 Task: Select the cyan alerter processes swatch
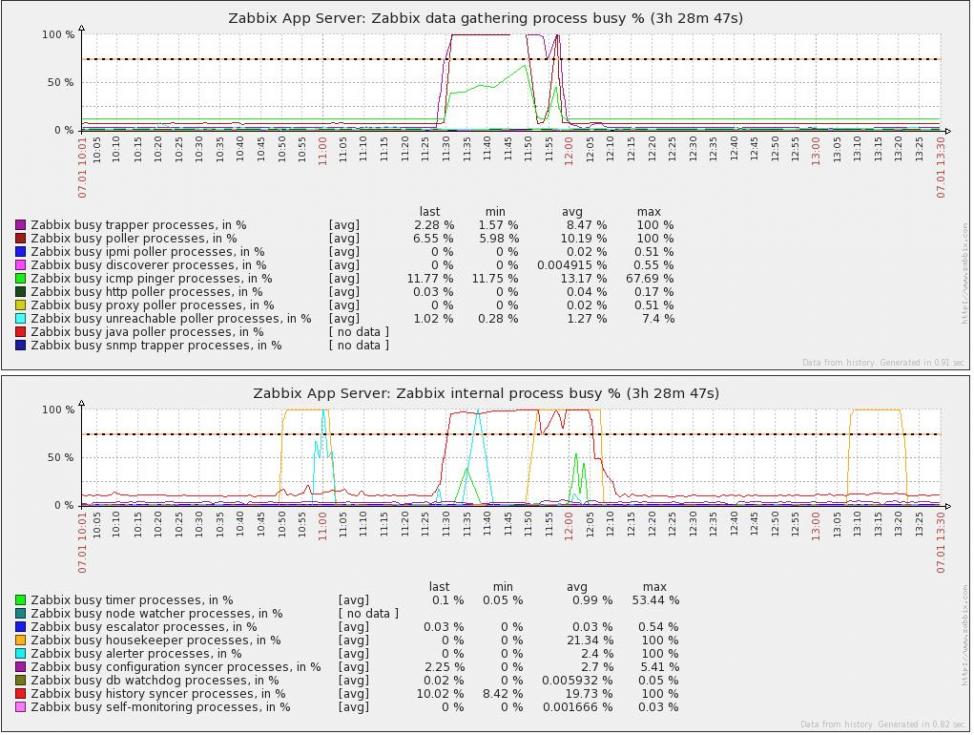pyautogui.click(x=20, y=654)
